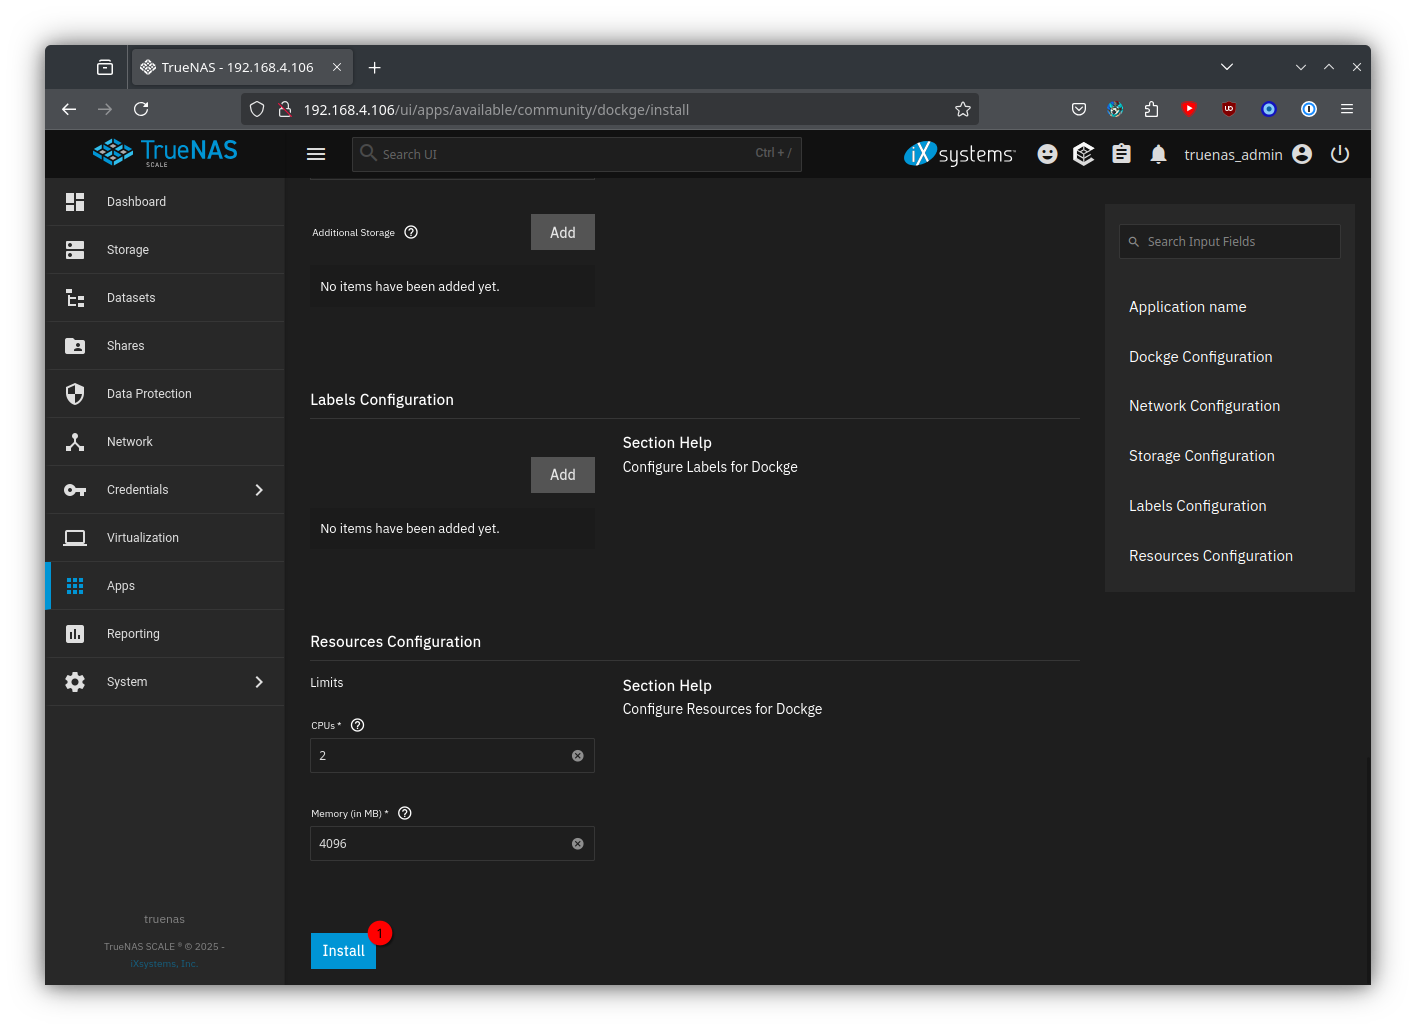Screen dimensions: 1416x1030
Task: Jump to Network Configuration section
Action: pyautogui.click(x=1204, y=406)
